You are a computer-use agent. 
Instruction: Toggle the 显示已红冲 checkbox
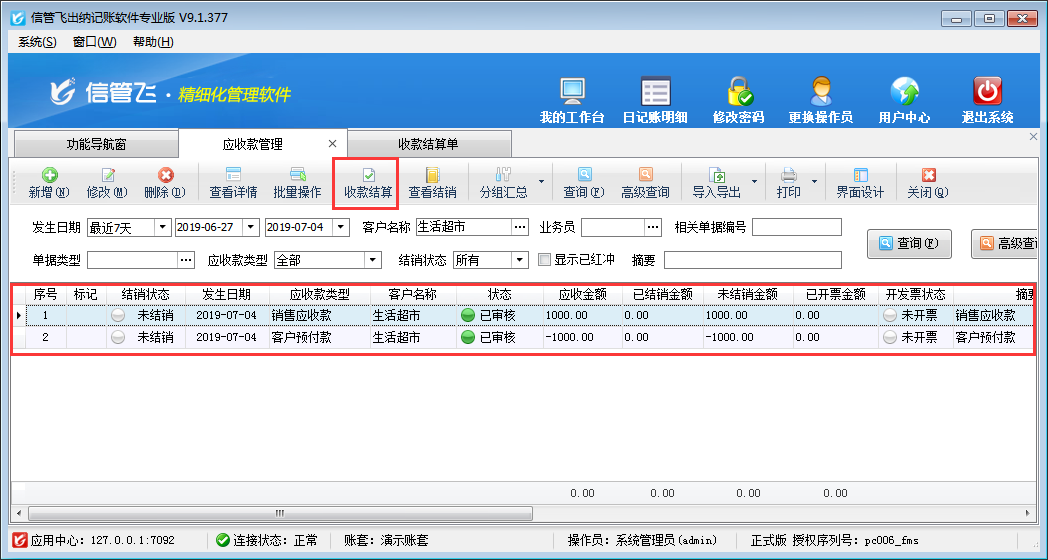click(545, 260)
